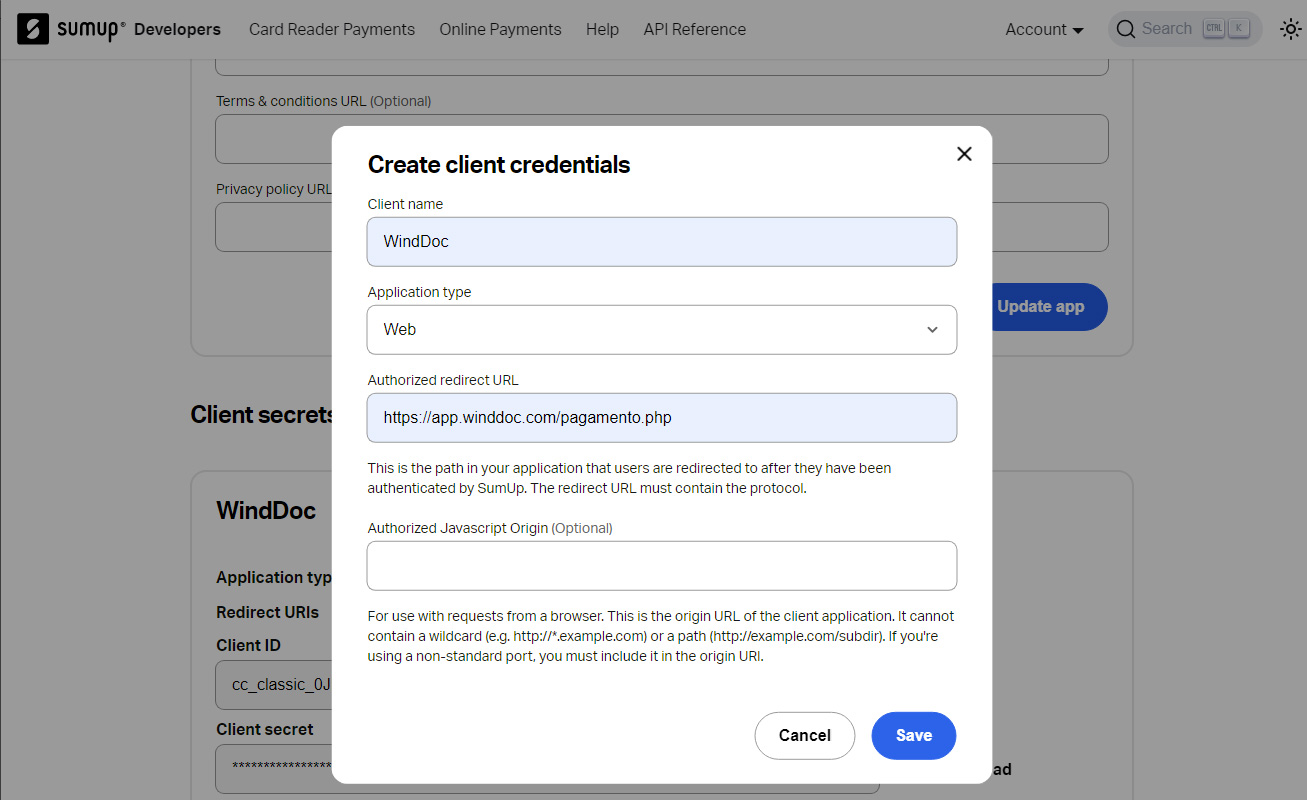Click the SumUp logo icon
The height and width of the screenshot is (800, 1307).
pyautogui.click(x=33, y=29)
